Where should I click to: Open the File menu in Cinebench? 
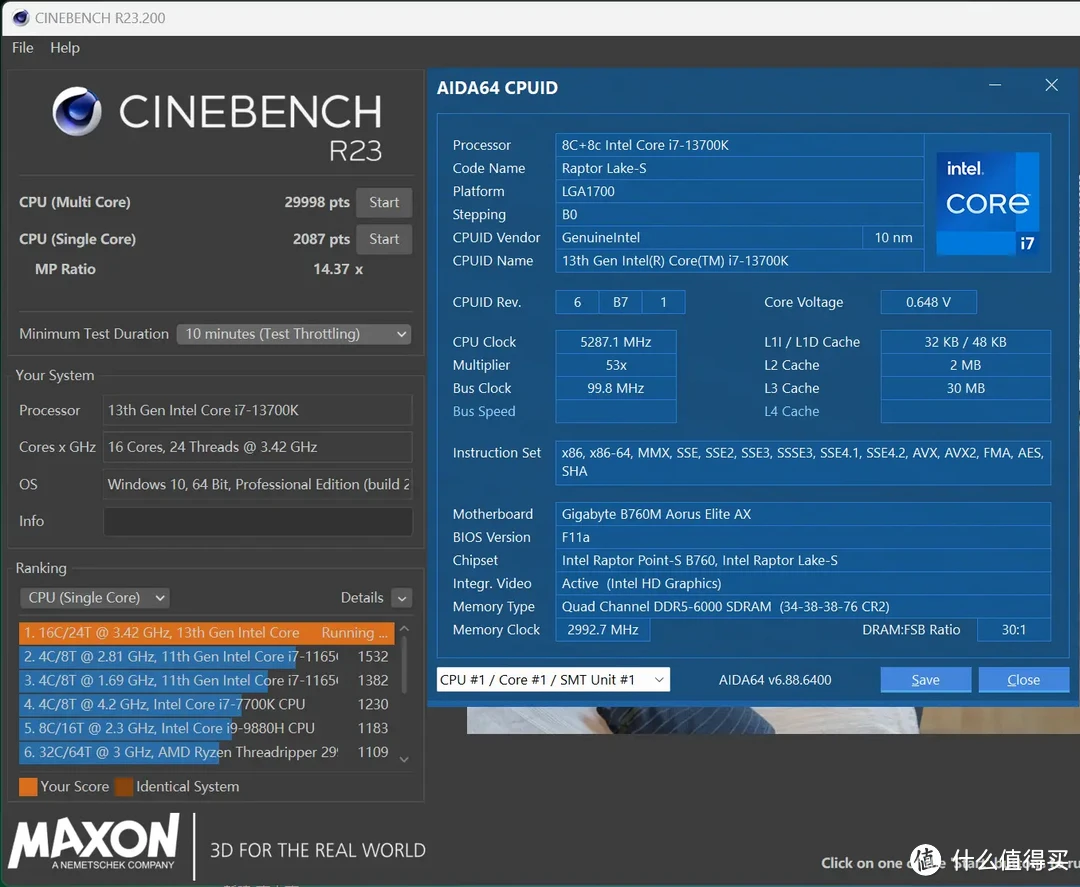23,48
